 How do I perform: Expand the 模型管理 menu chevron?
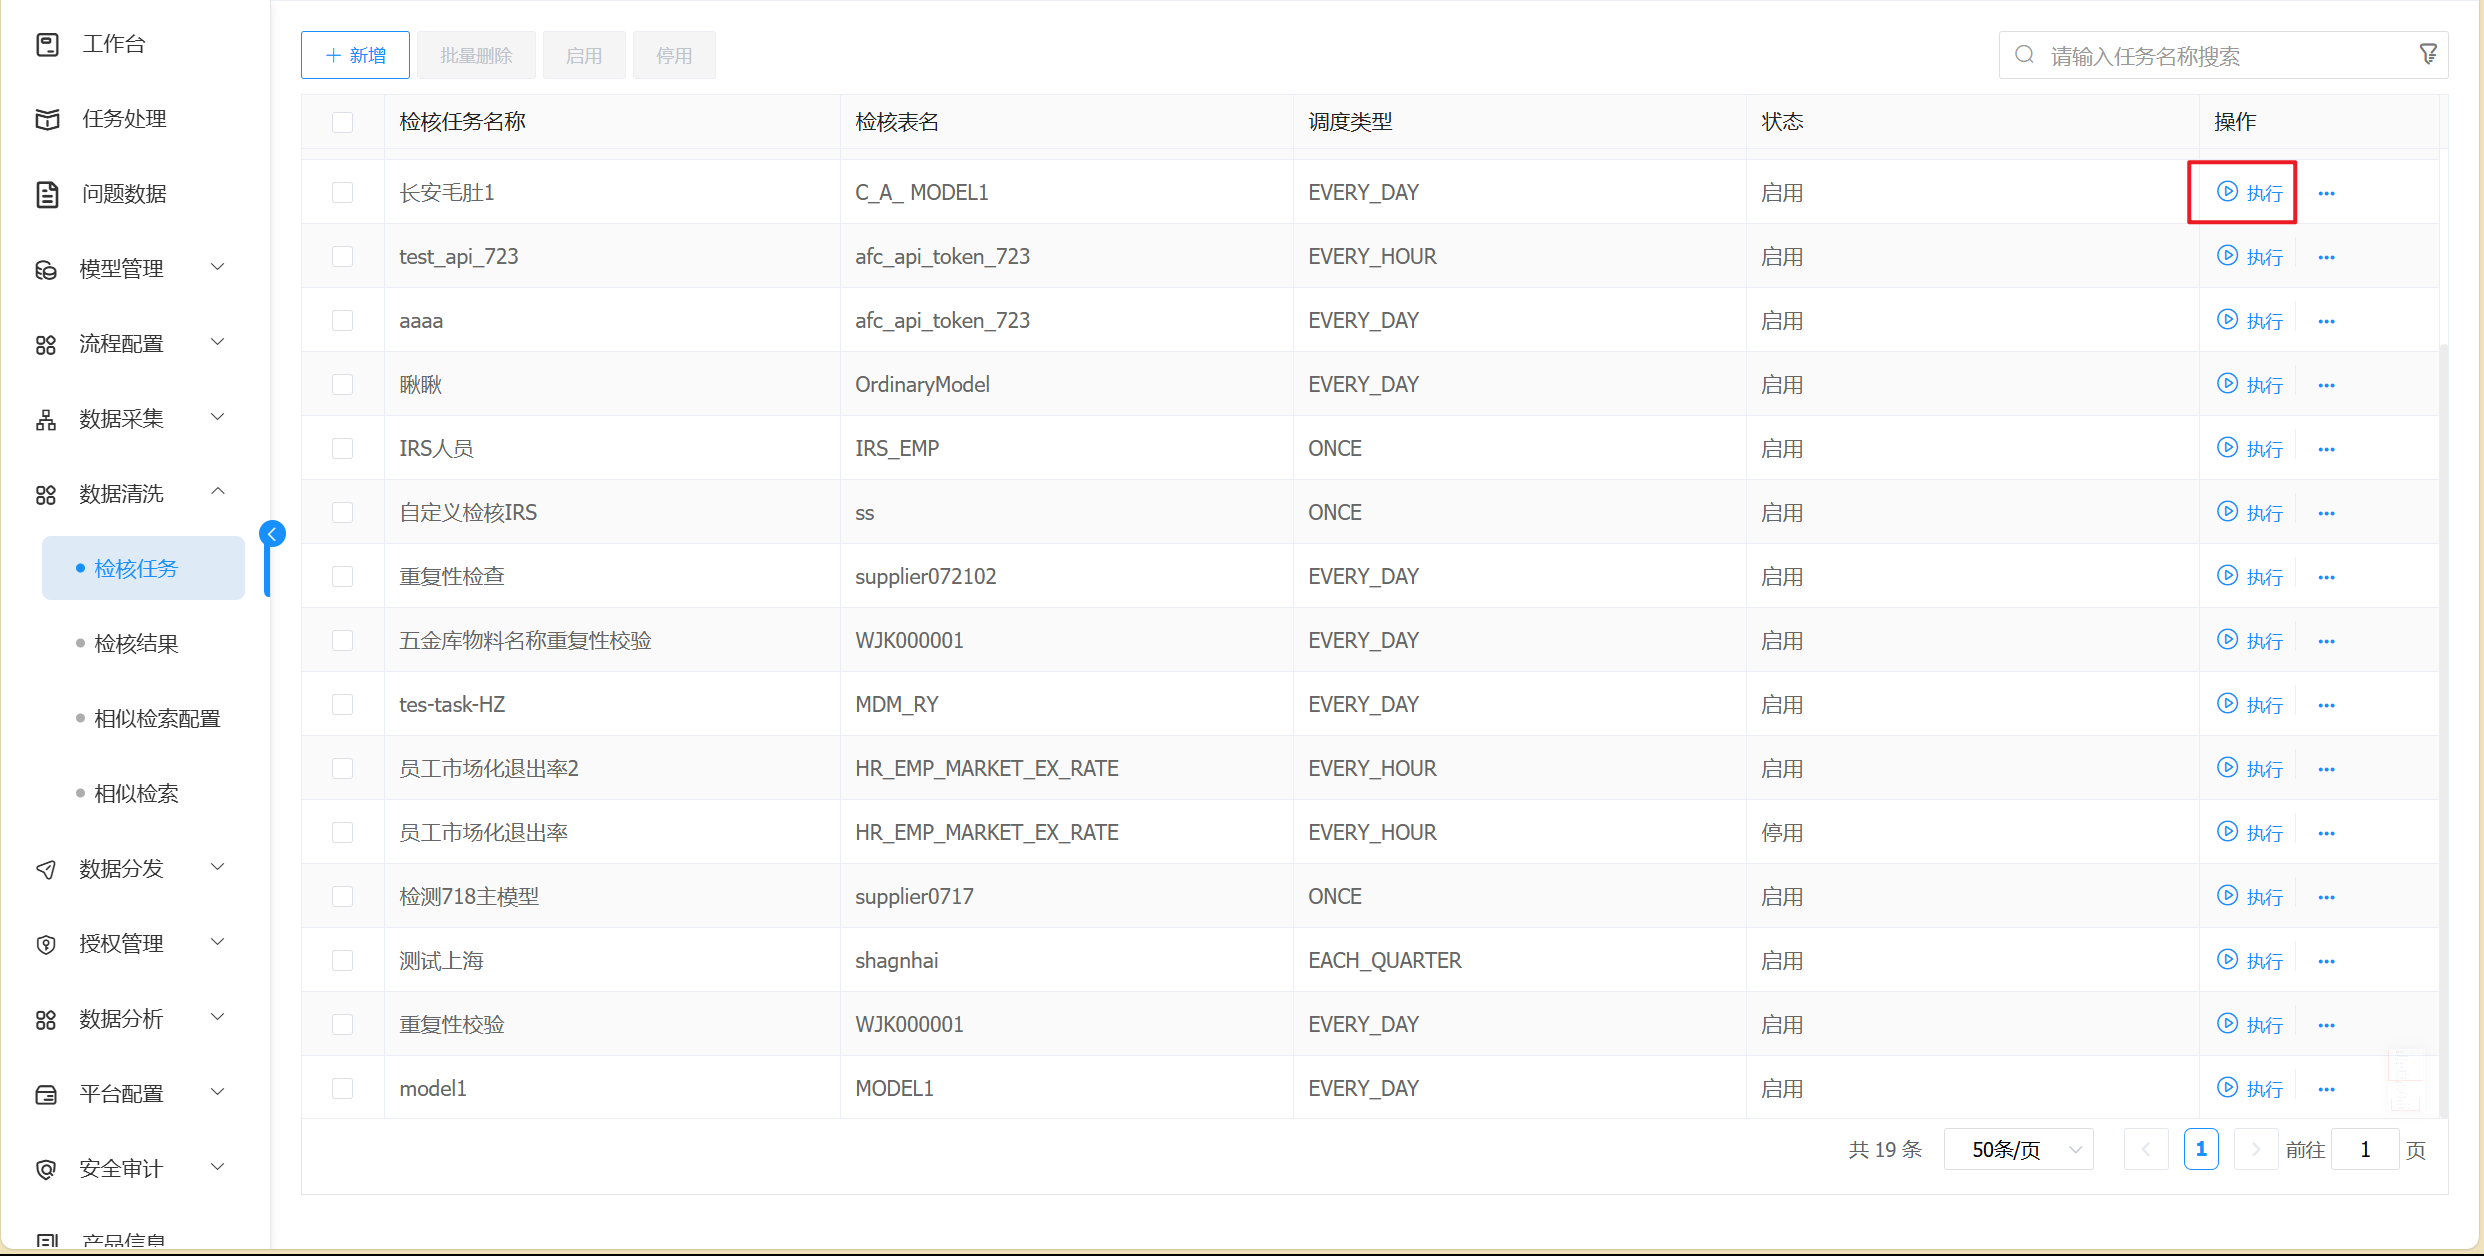pyautogui.click(x=217, y=268)
